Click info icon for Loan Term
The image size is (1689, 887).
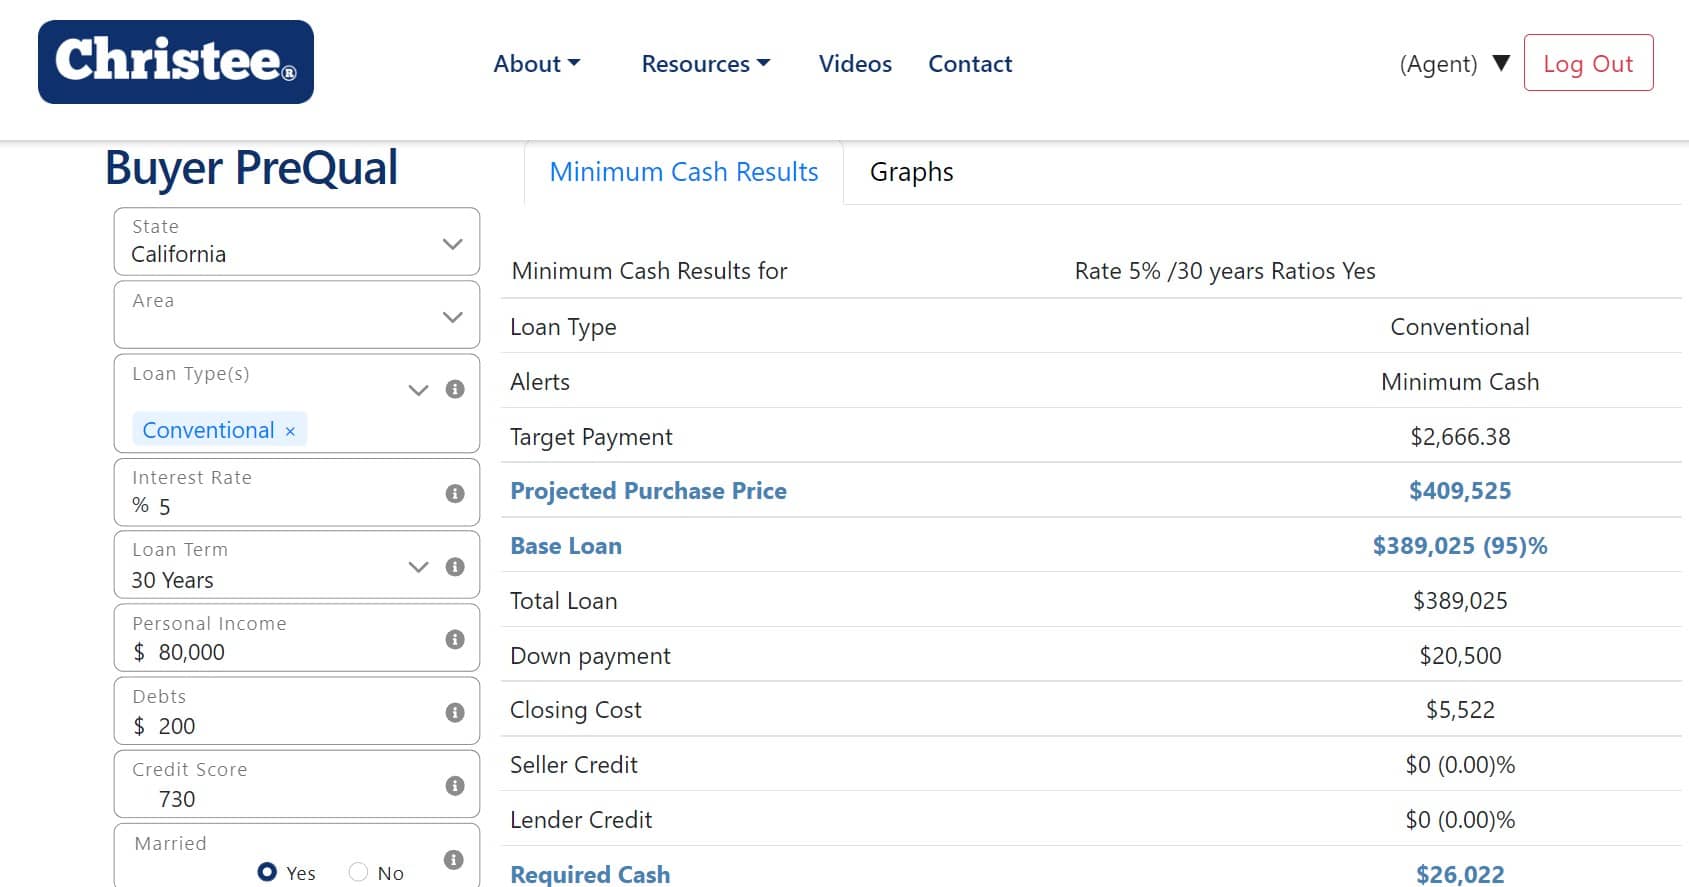point(455,567)
